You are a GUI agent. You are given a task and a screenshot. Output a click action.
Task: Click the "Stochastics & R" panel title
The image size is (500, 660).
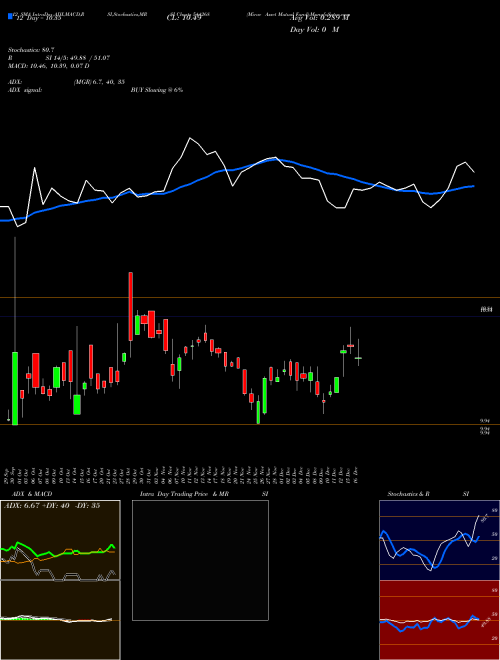(x=409, y=494)
